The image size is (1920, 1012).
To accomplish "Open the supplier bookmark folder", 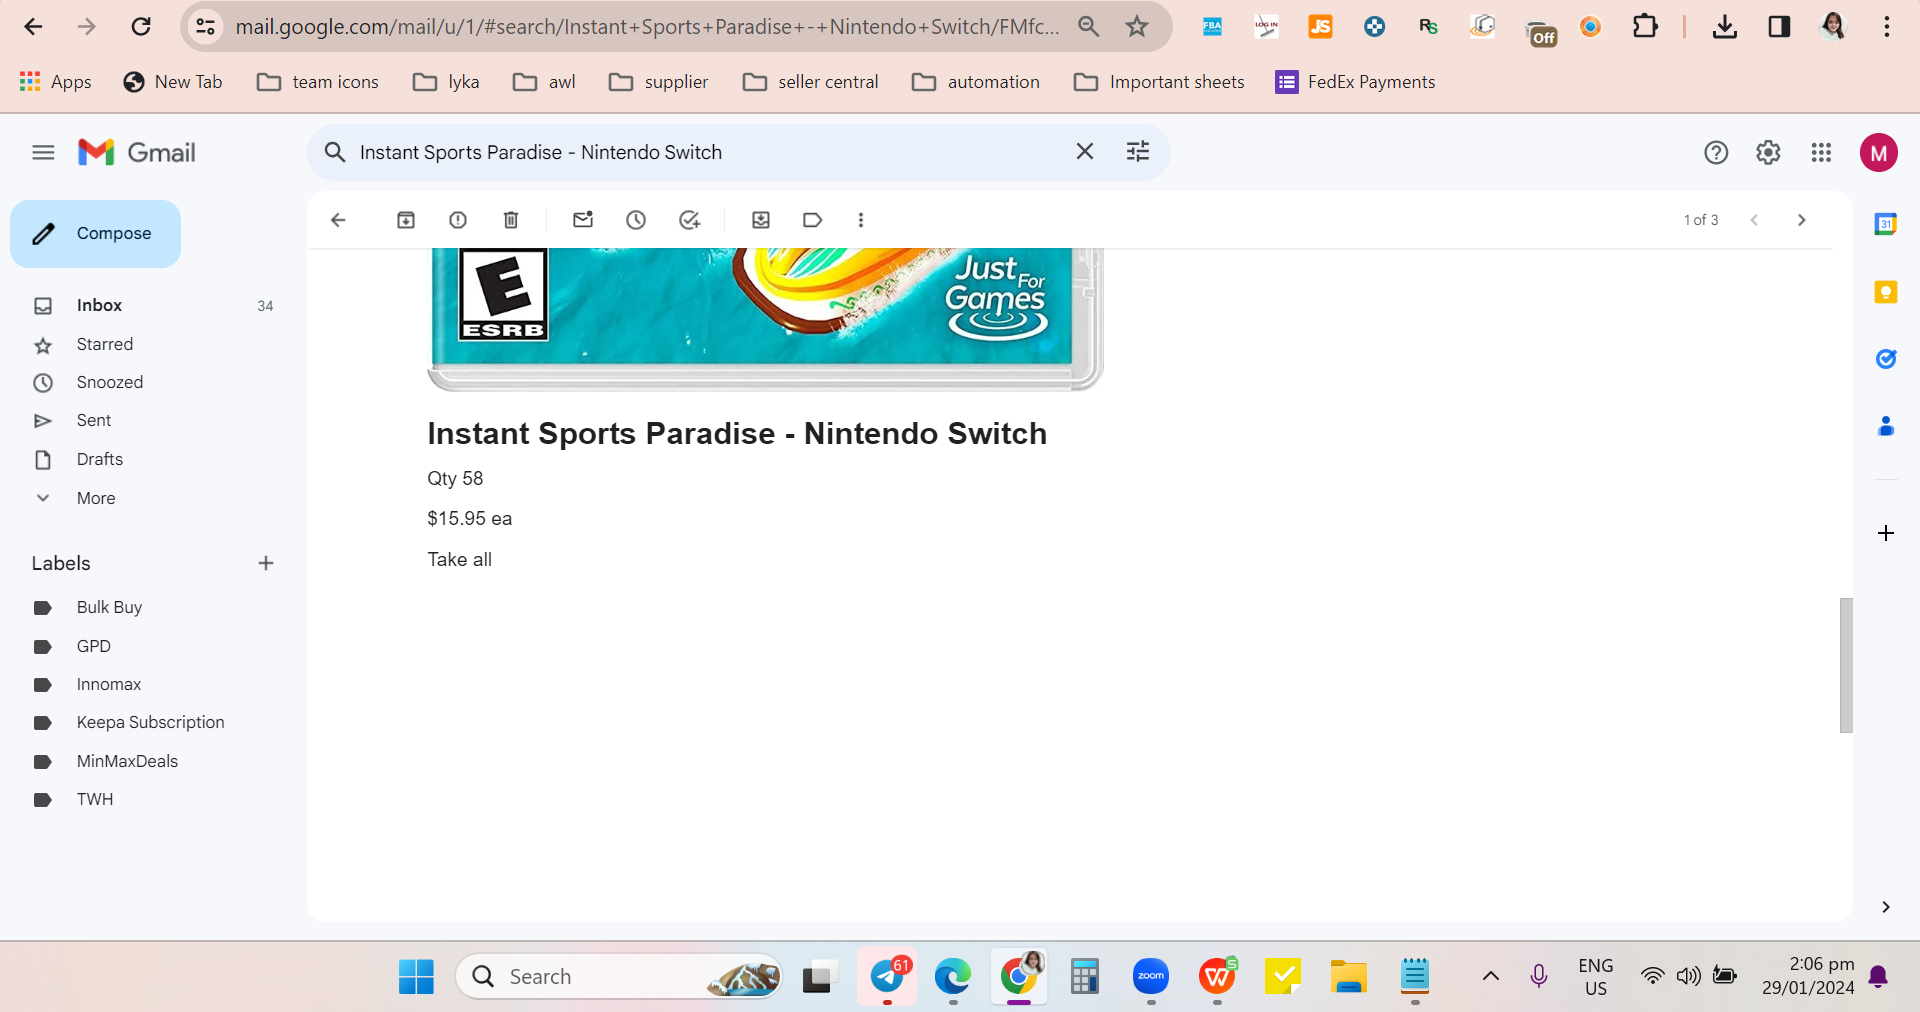I will point(659,82).
